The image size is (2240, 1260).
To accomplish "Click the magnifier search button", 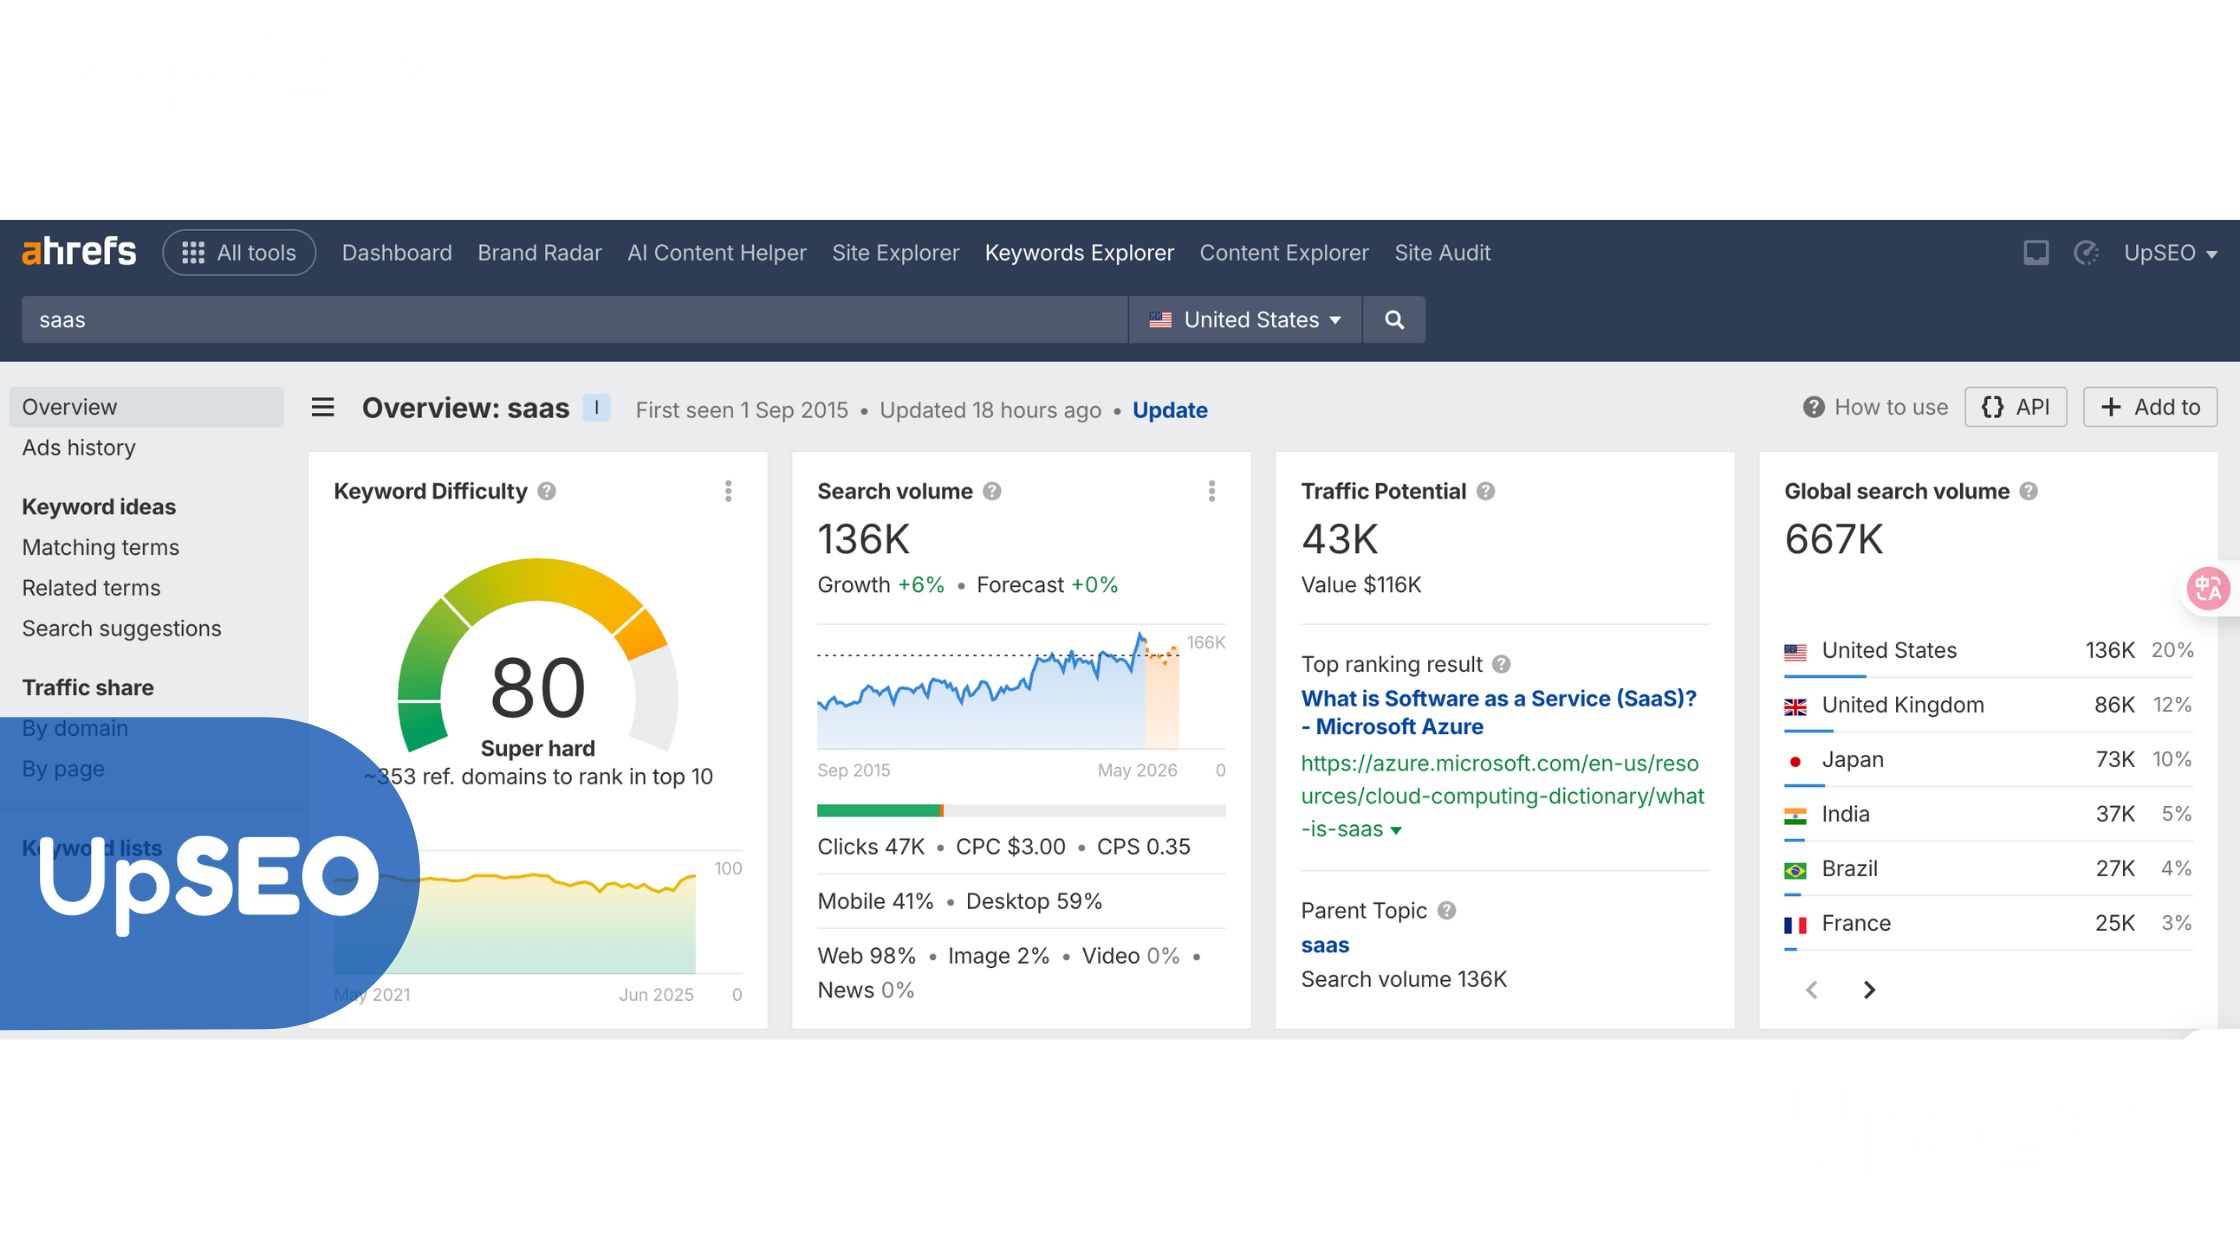I will click(x=1394, y=320).
